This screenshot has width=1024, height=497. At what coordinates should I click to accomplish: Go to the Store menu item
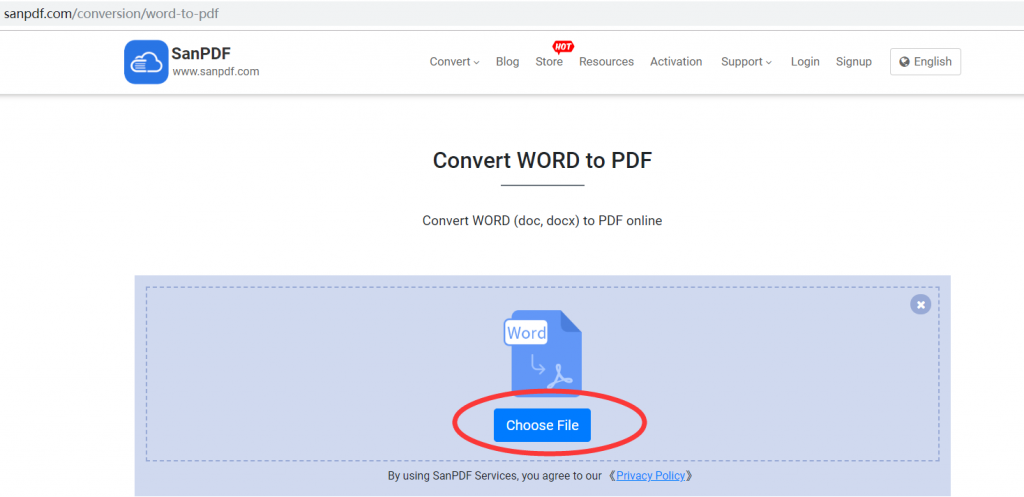549,62
